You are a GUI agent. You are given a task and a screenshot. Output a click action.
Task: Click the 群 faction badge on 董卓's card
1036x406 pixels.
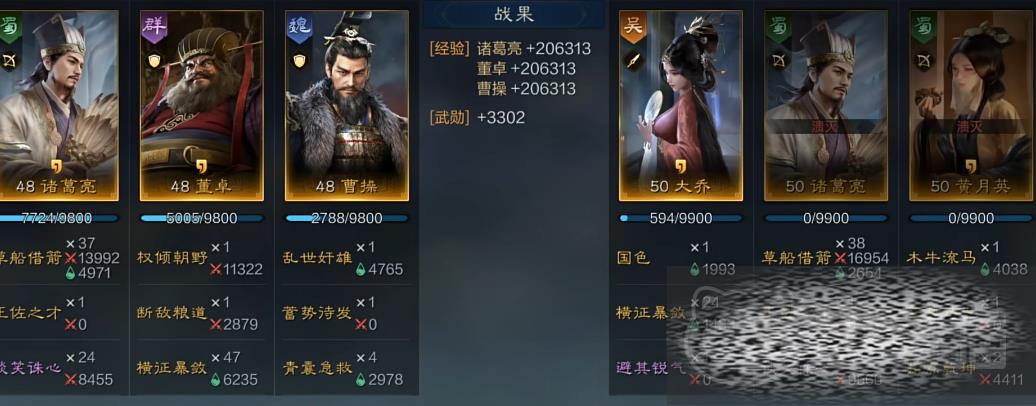coord(154,26)
